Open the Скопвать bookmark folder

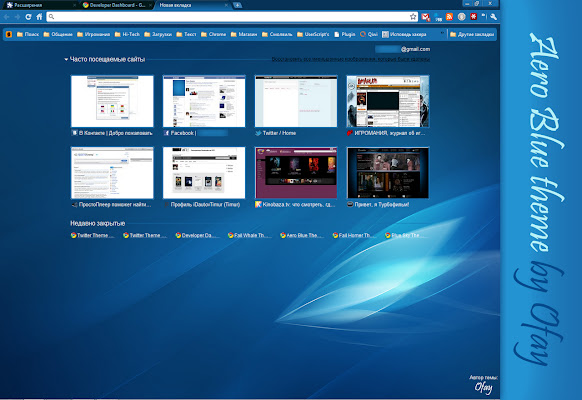click(x=277, y=35)
